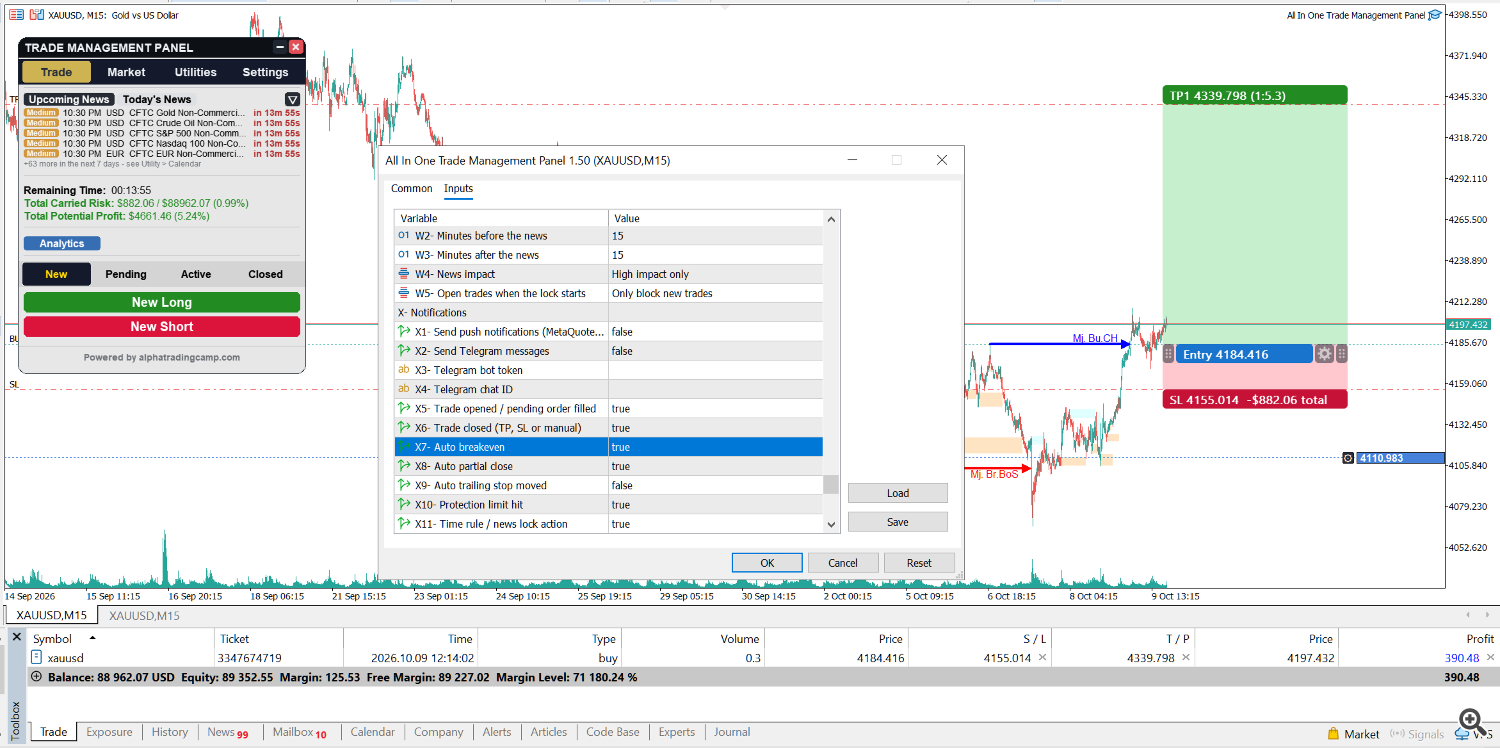
Task: Remove stop loss with the S/L x icon
Action: coord(1042,658)
